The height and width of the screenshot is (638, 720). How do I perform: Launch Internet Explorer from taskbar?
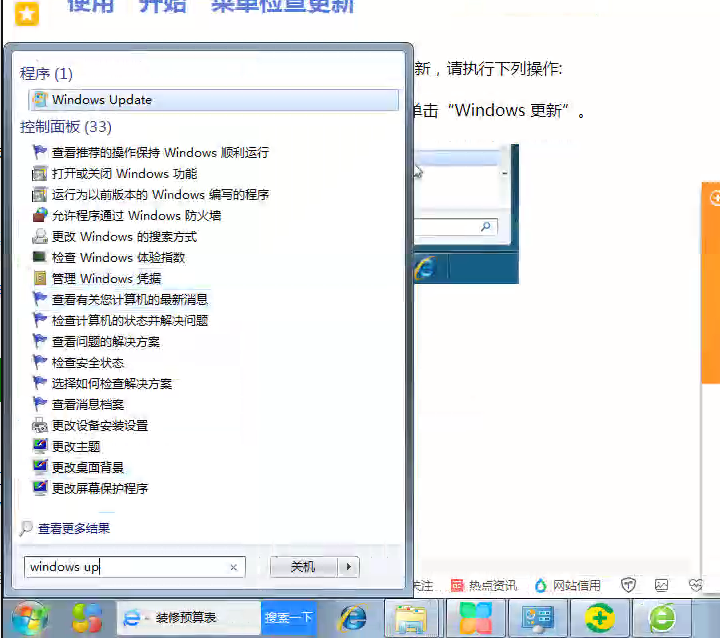pos(353,618)
